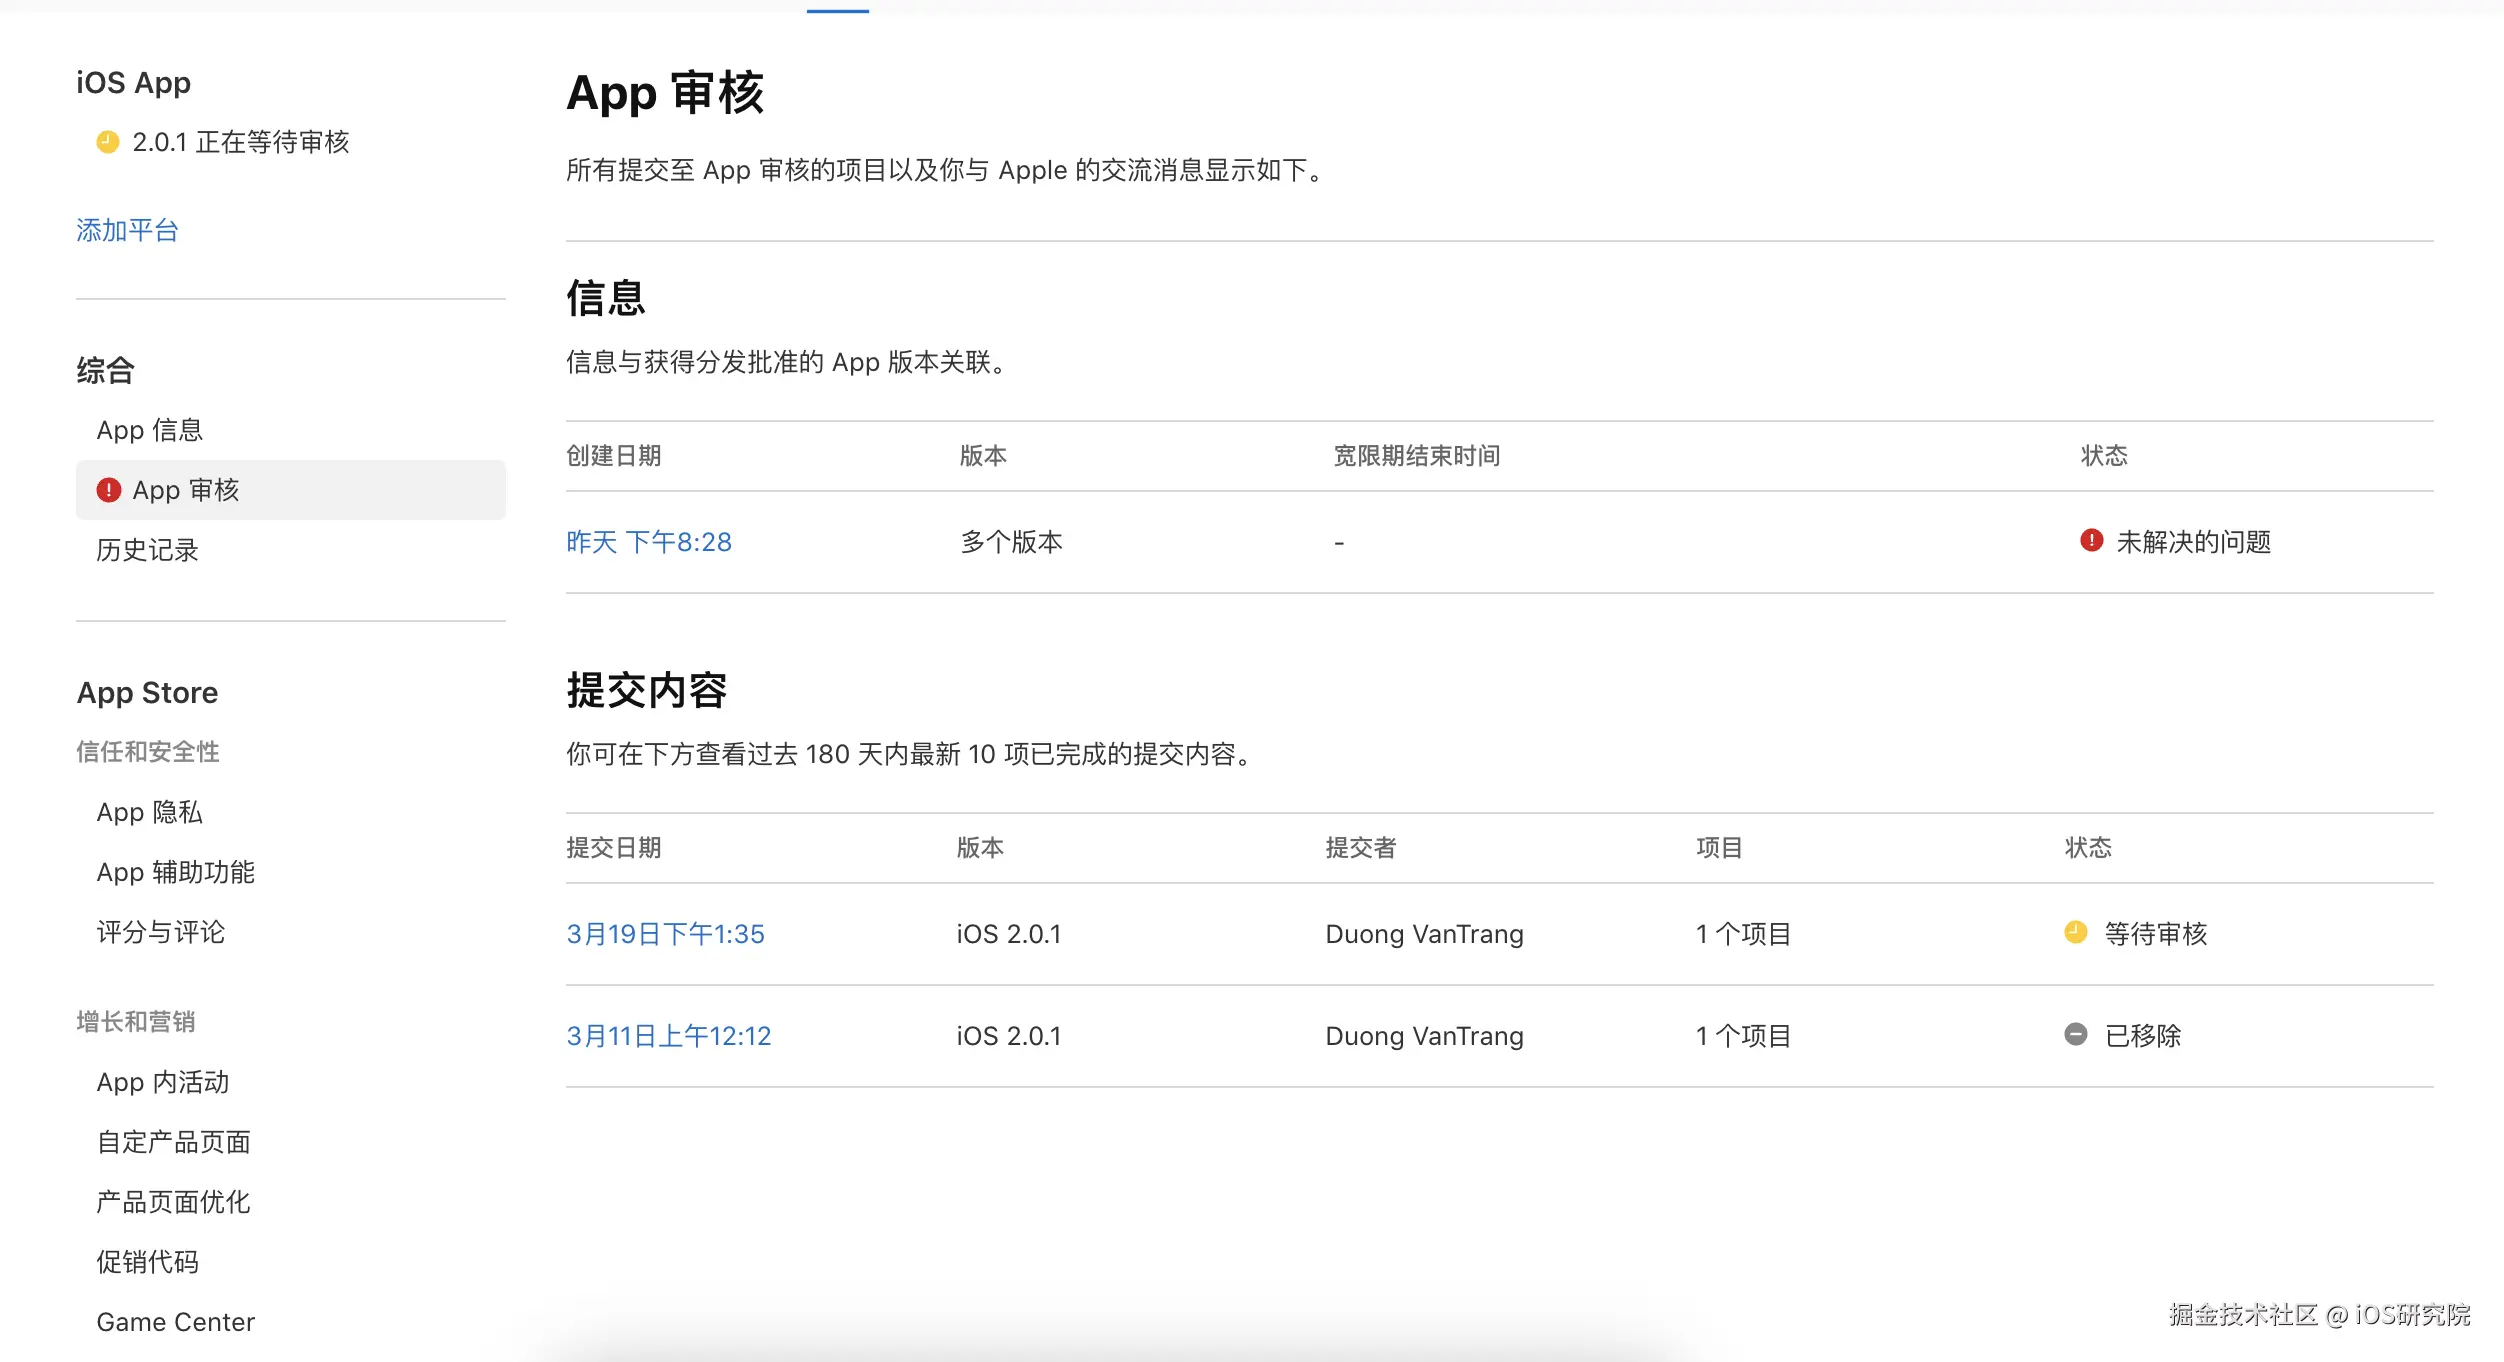Open App 隐私 sidebar page
2504x1362 pixels.
click(150, 812)
